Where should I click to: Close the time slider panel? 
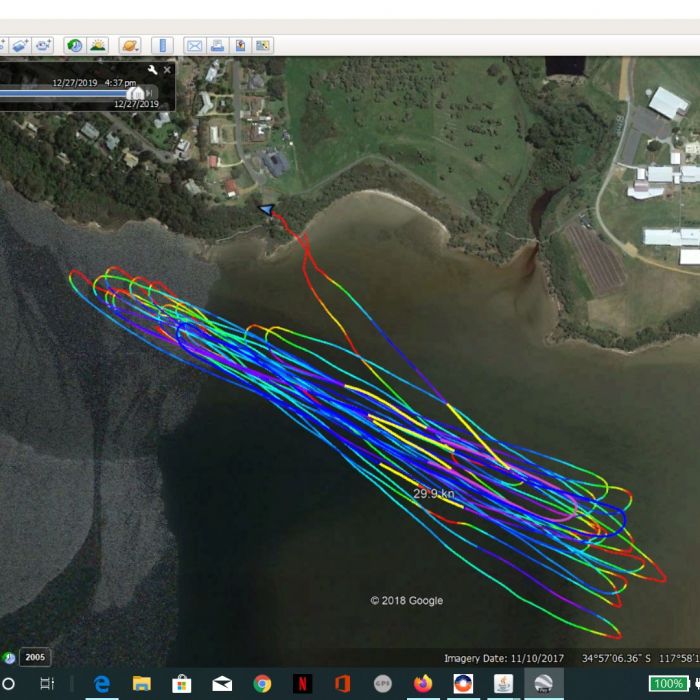(x=167, y=70)
